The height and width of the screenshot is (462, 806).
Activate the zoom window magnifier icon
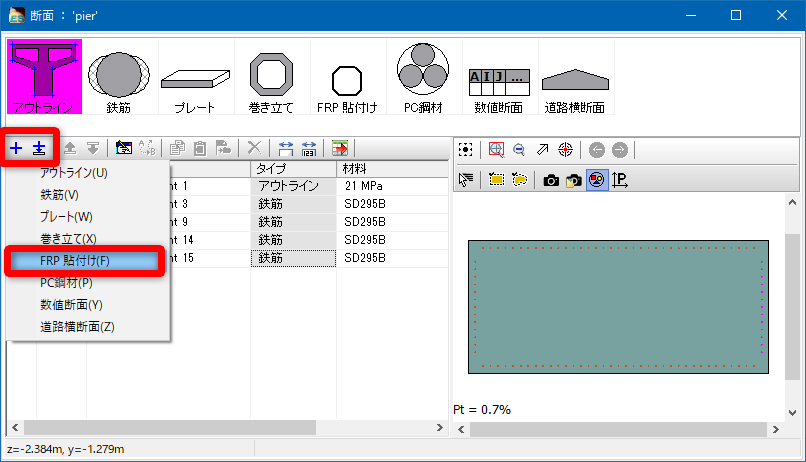click(x=496, y=150)
